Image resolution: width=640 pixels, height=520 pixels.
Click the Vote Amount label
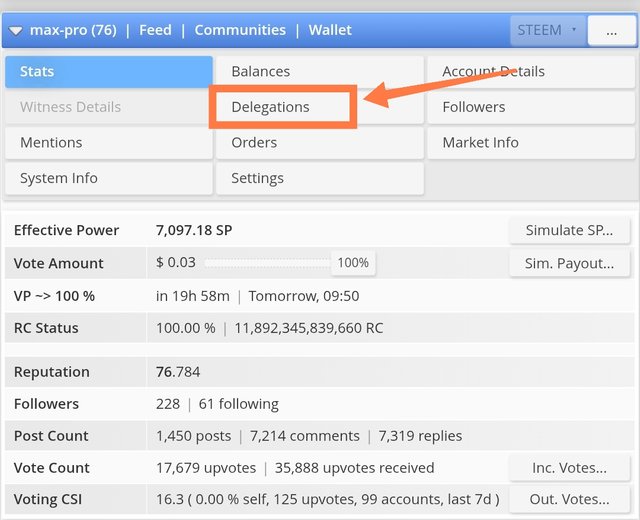[58, 264]
